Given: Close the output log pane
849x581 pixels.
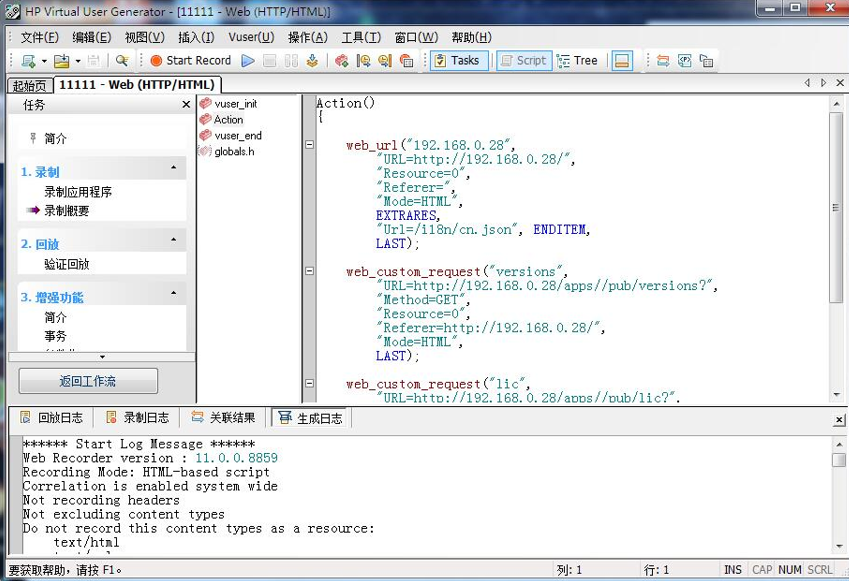Looking at the screenshot, I should (839, 420).
